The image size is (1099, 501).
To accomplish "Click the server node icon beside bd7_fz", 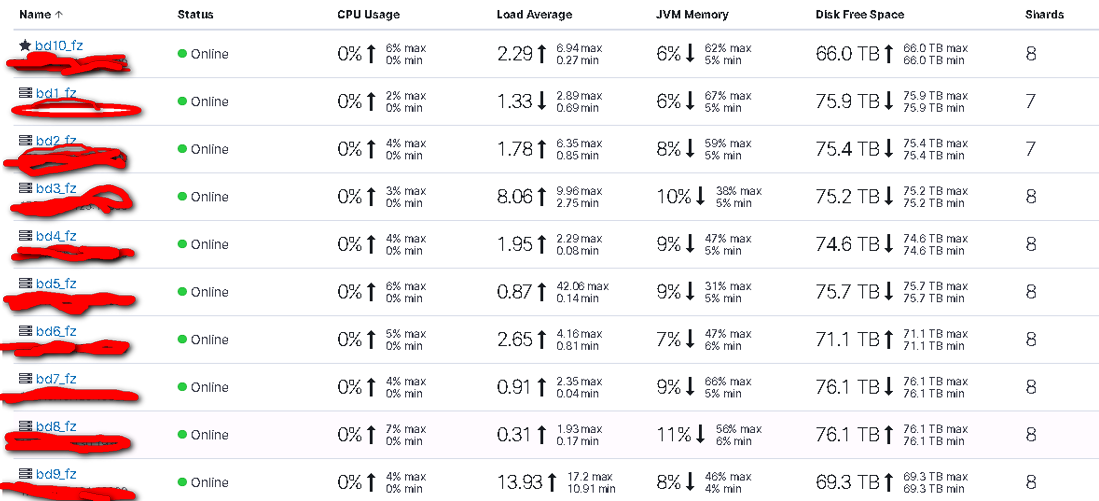I will pyautogui.click(x=25, y=379).
